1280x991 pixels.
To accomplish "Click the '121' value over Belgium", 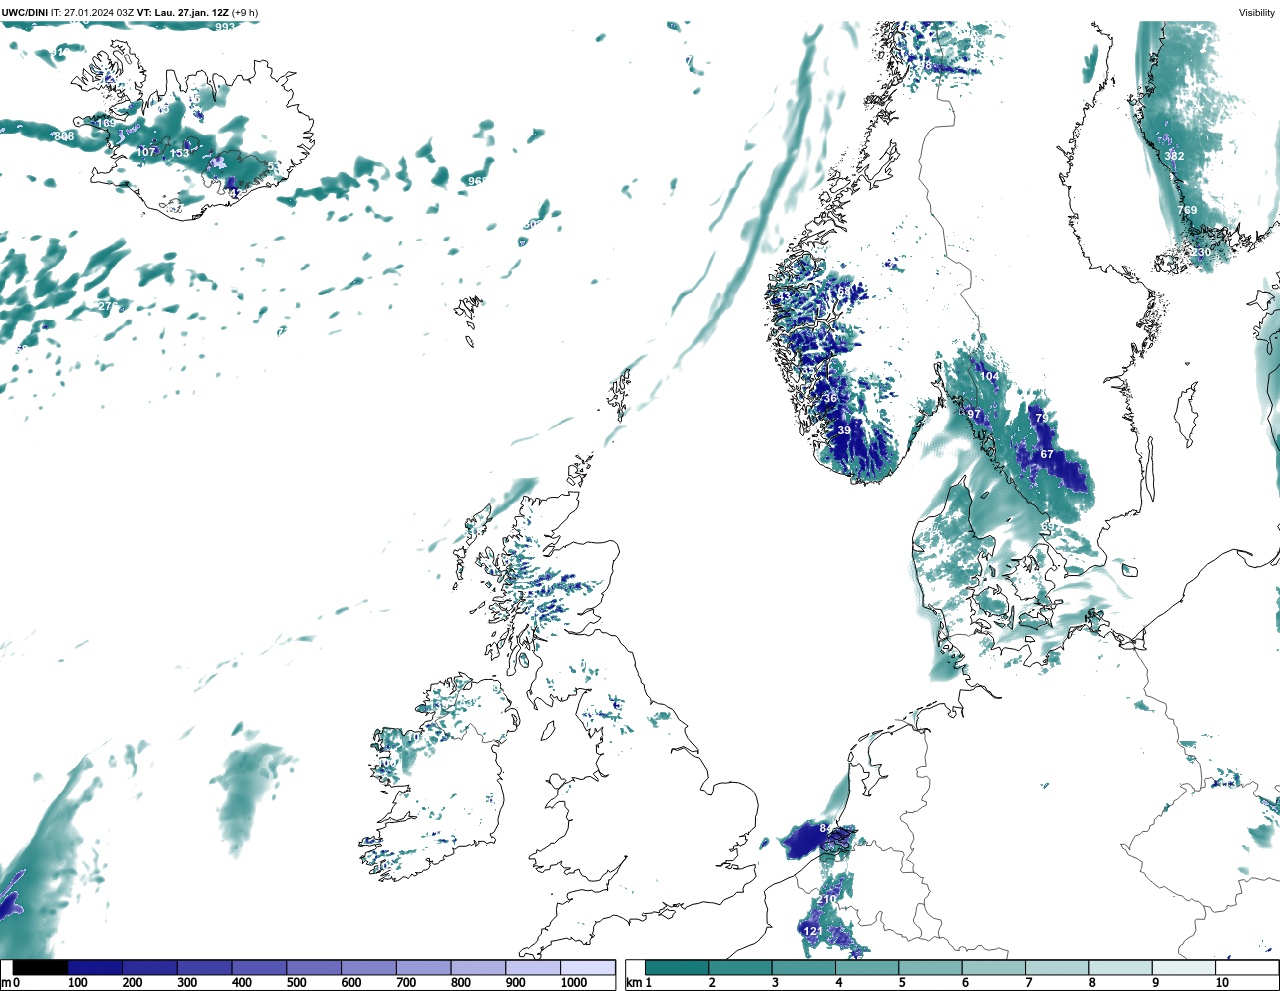I will point(813,931).
